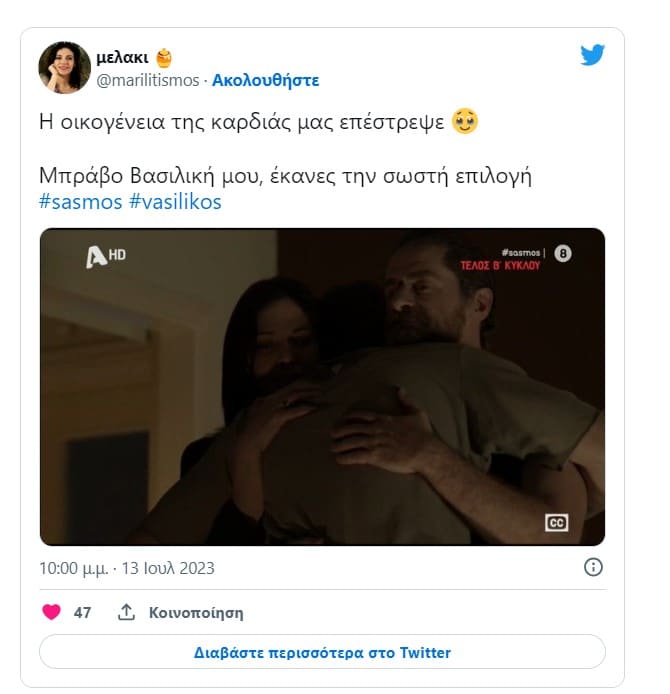Click the smiling emoji in the tweet text

465,121
